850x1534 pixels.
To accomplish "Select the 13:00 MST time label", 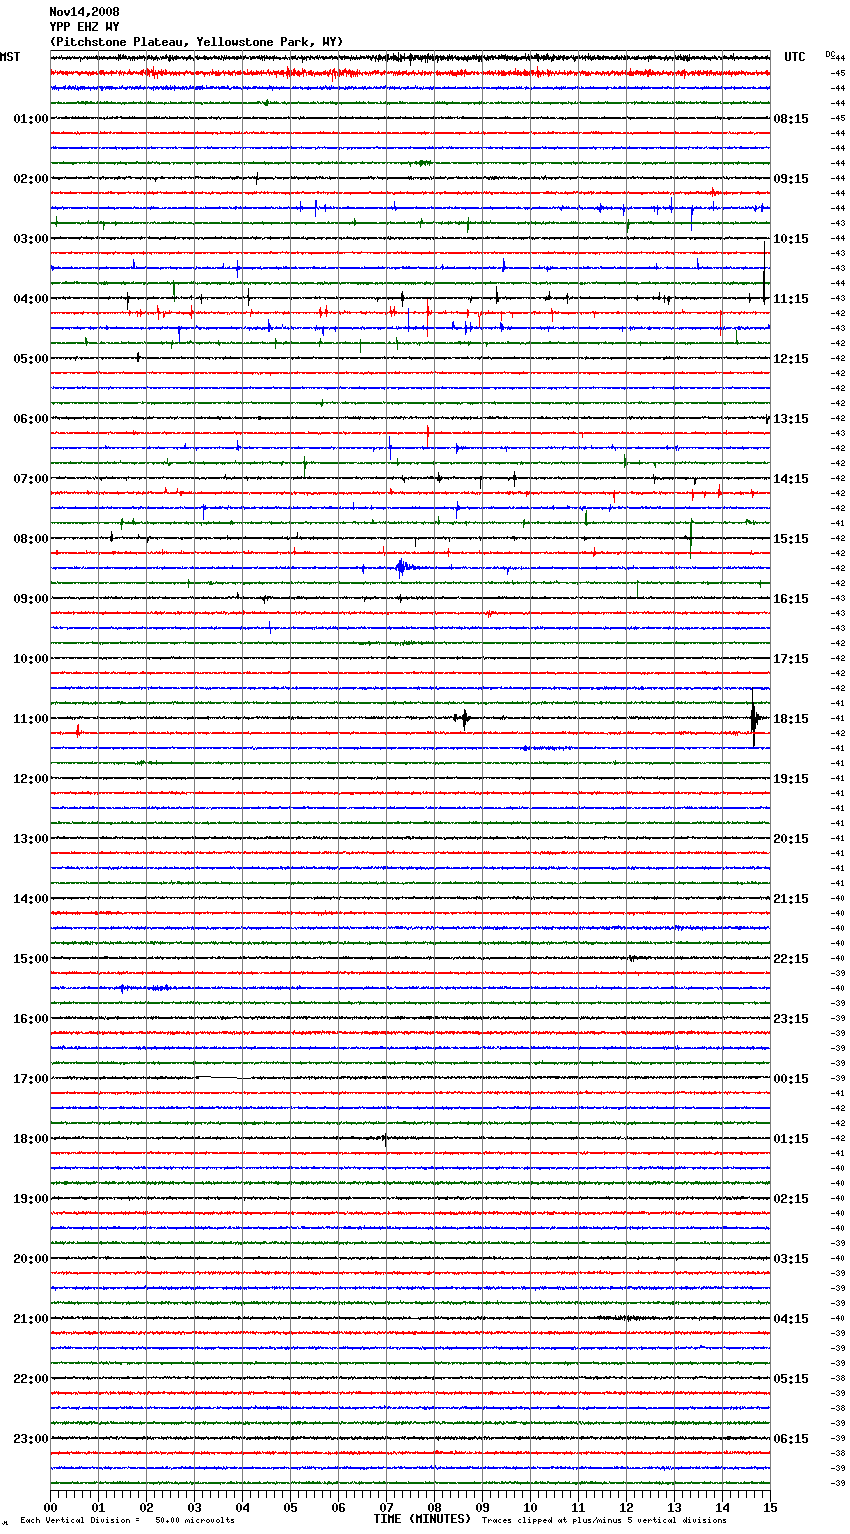I will (x=31, y=839).
